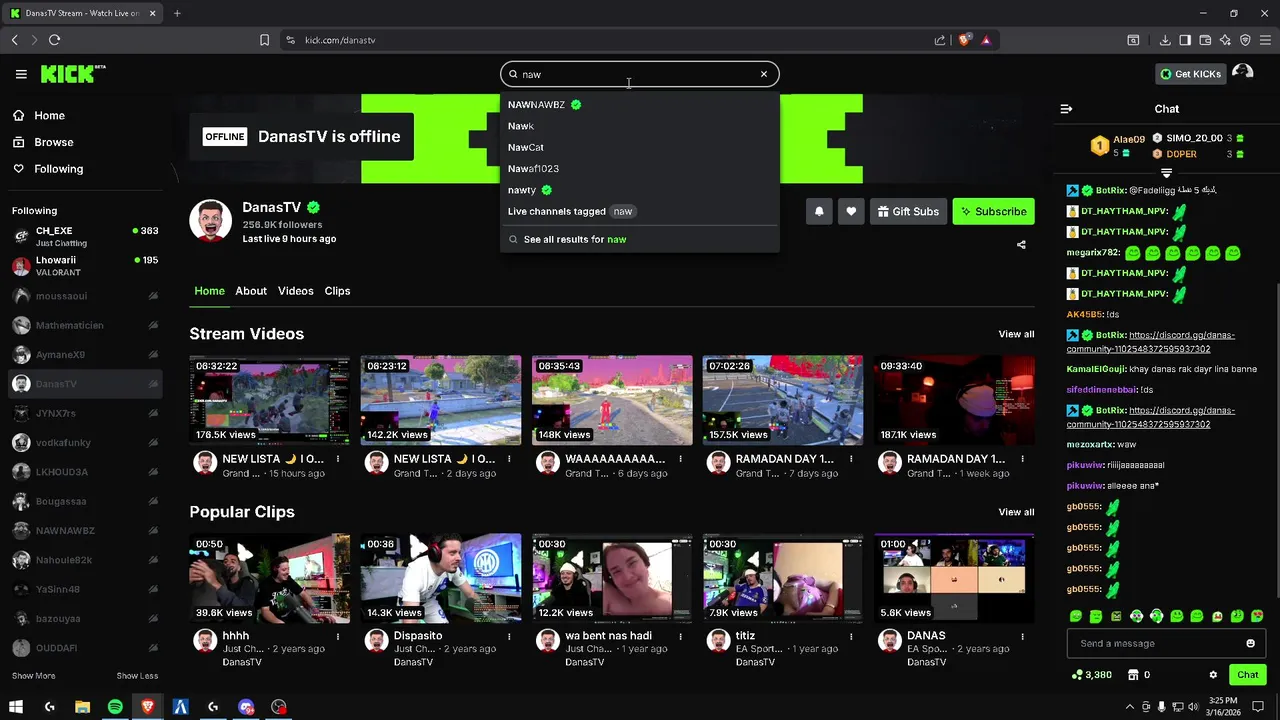1280x720 pixels.
Task: Click the Subscribe button
Action: click(x=993, y=211)
